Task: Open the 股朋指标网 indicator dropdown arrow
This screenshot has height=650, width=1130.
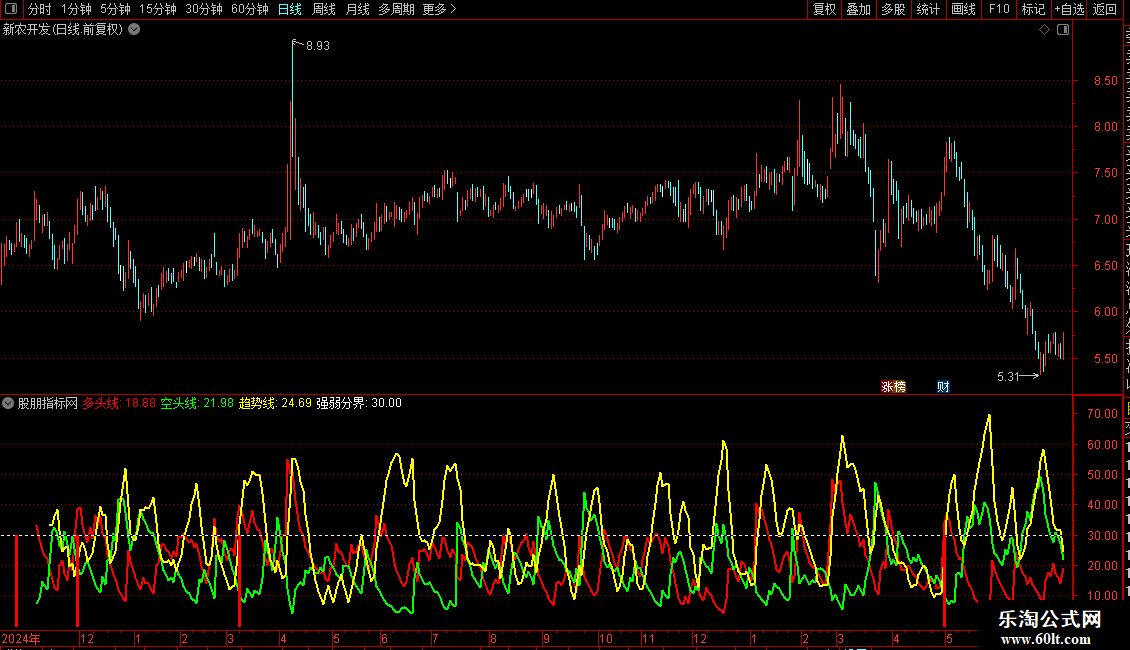Action: pos(8,404)
